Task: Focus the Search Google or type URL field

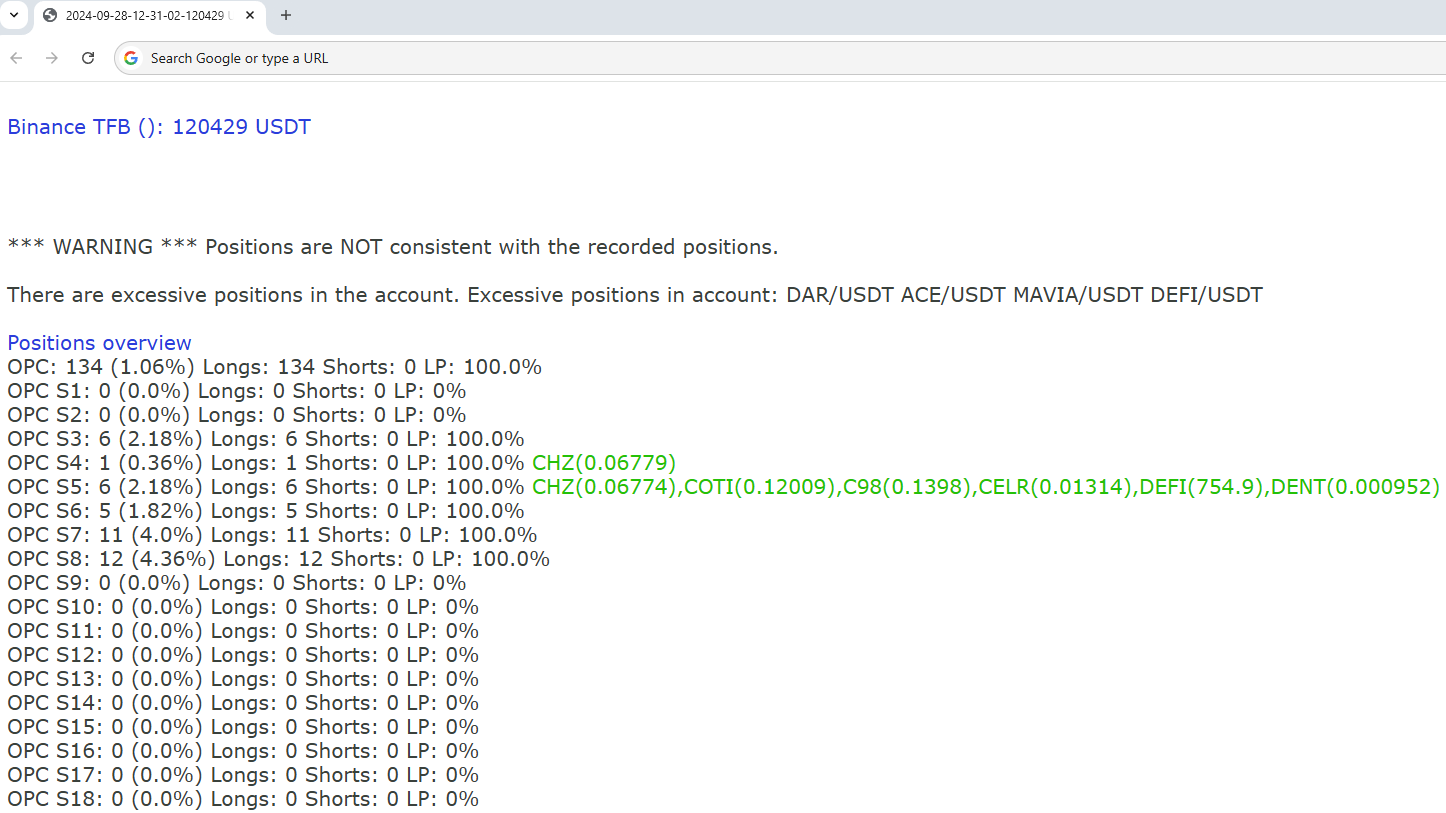Action: 600,58
